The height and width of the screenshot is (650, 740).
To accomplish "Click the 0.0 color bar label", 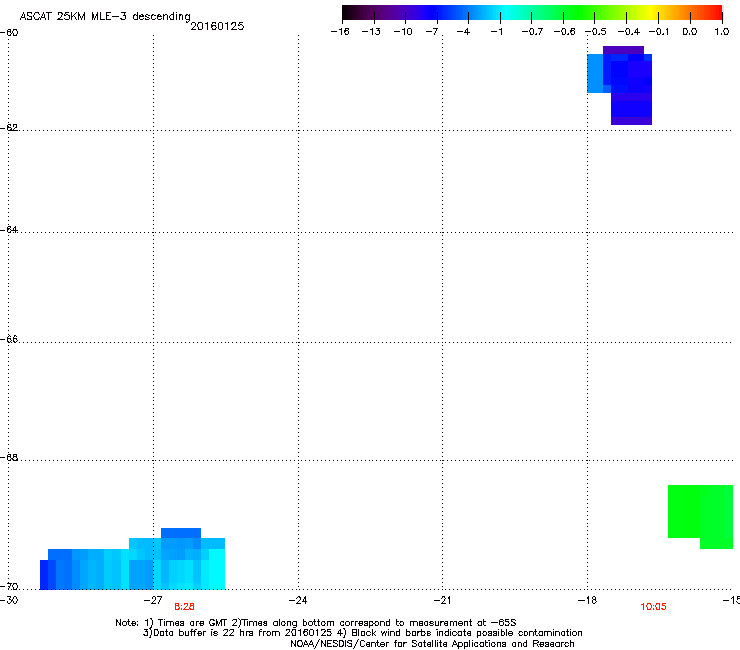I will tap(690, 32).
